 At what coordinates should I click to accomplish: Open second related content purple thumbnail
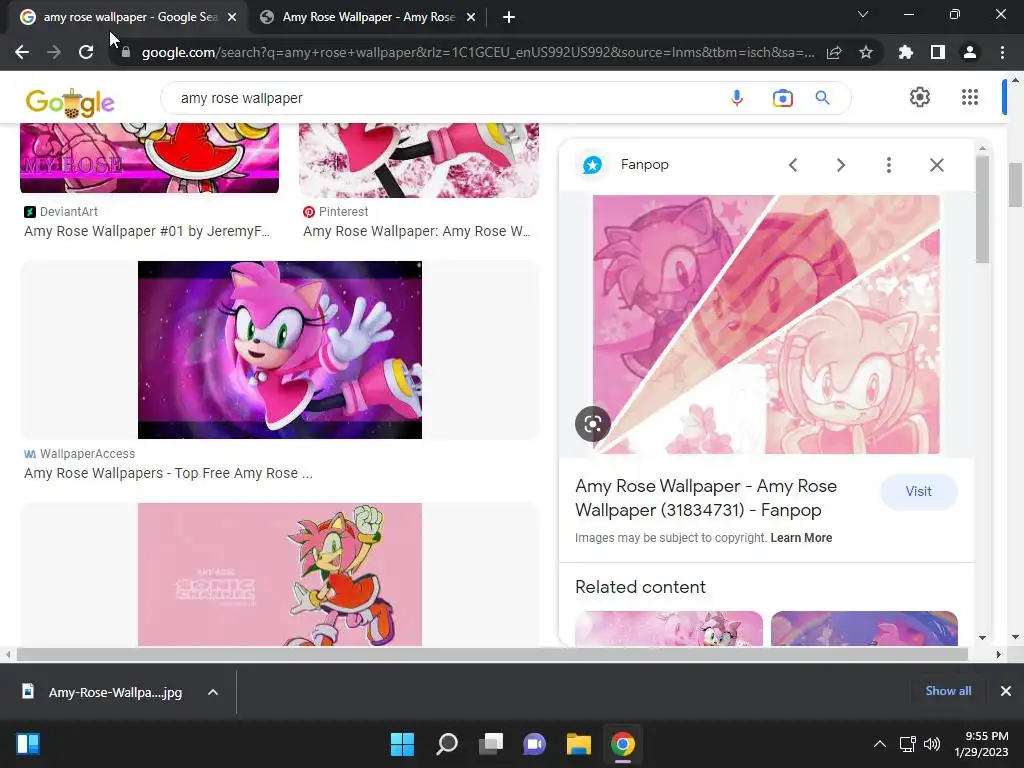point(864,628)
